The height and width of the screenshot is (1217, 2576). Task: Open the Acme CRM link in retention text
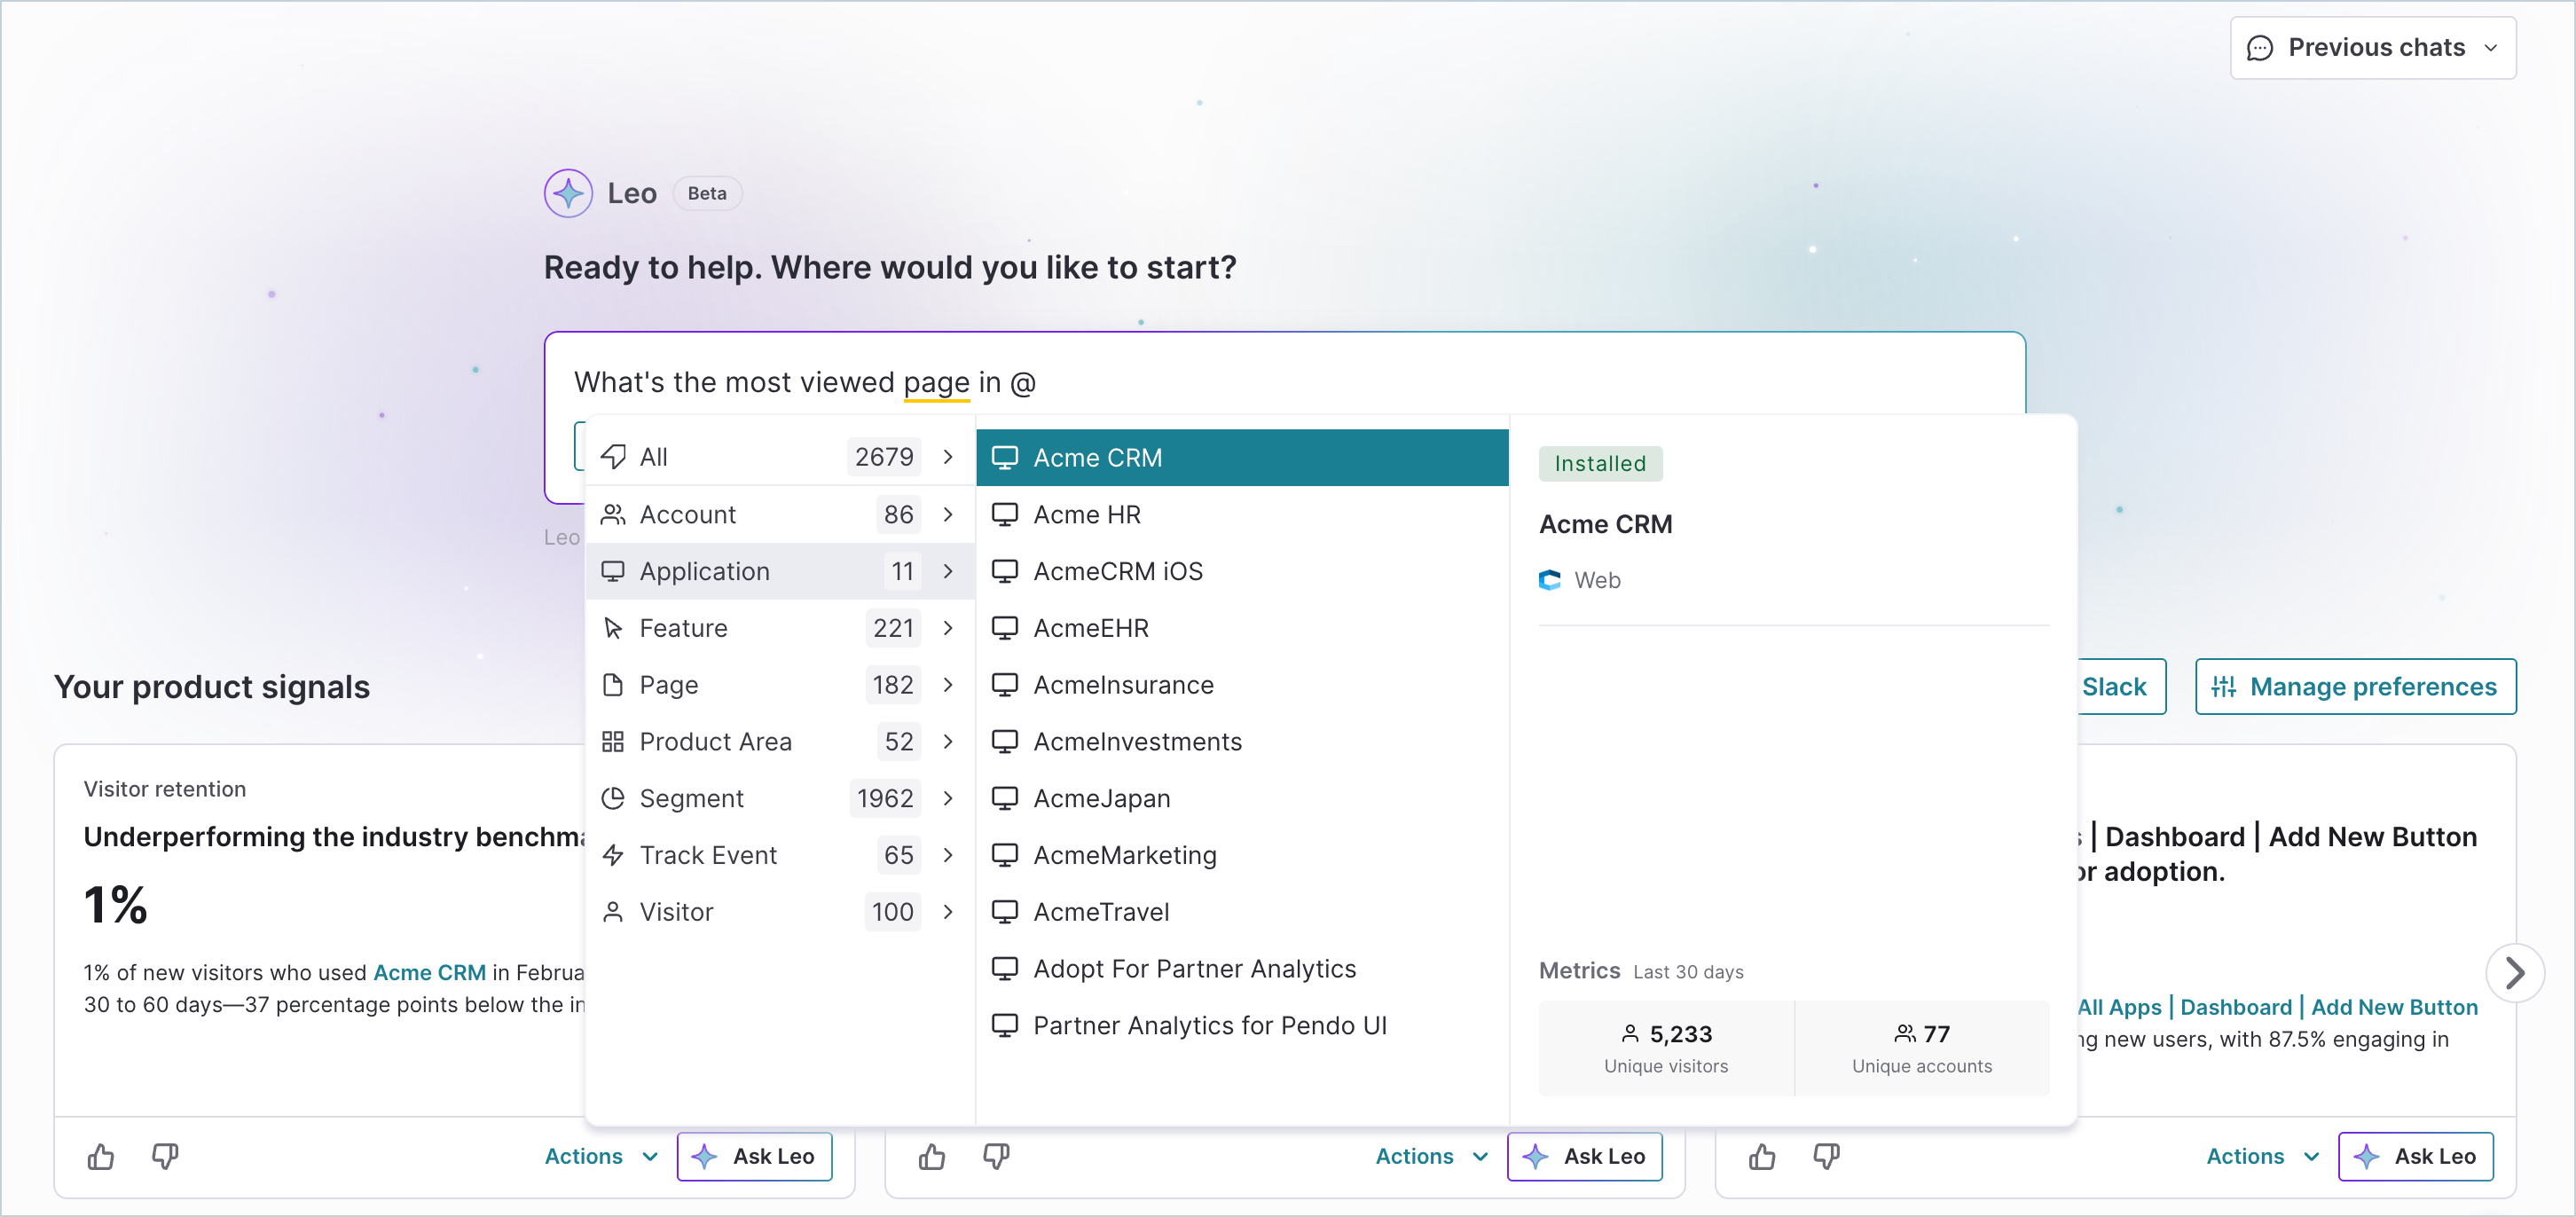429,972
